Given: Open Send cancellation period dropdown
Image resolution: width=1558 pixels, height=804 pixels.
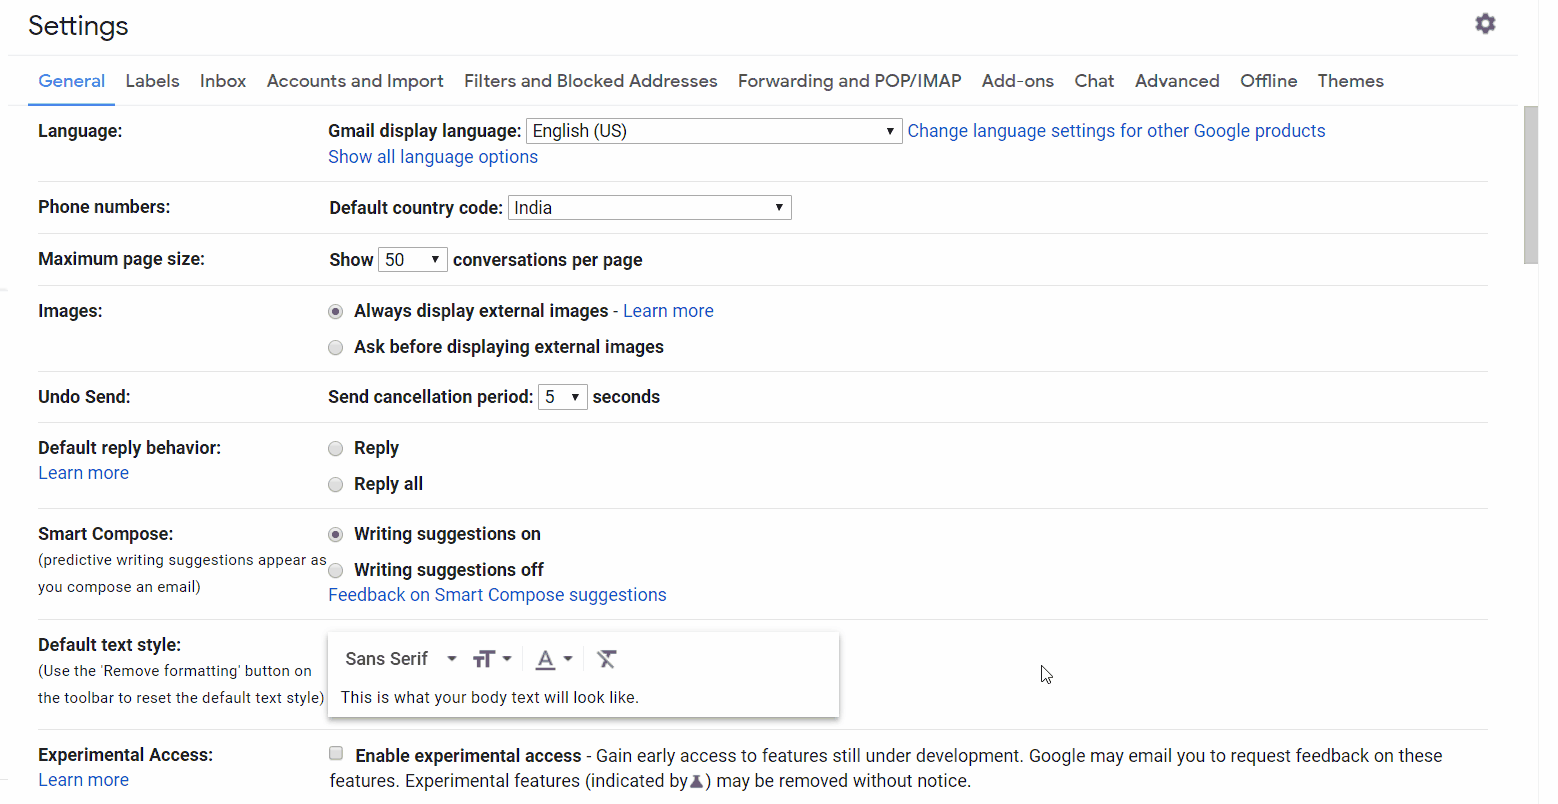Looking at the screenshot, I should (562, 397).
